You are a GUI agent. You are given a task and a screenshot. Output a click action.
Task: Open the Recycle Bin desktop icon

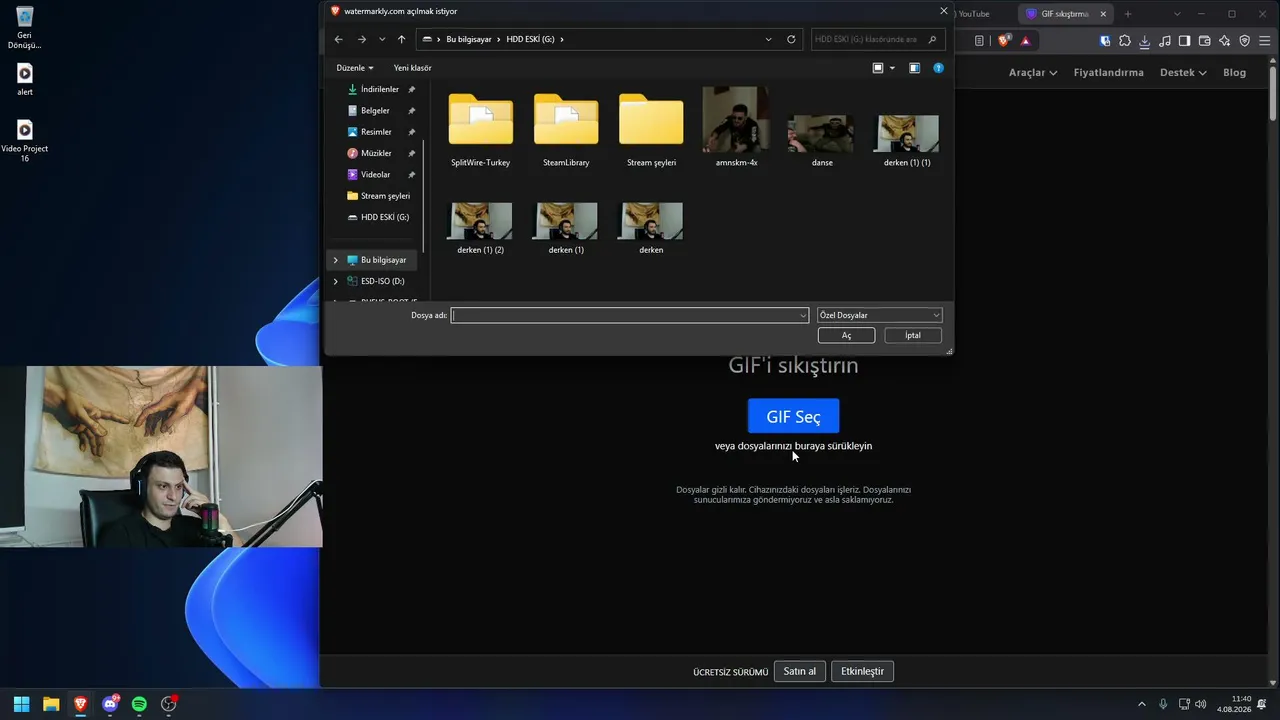click(25, 27)
